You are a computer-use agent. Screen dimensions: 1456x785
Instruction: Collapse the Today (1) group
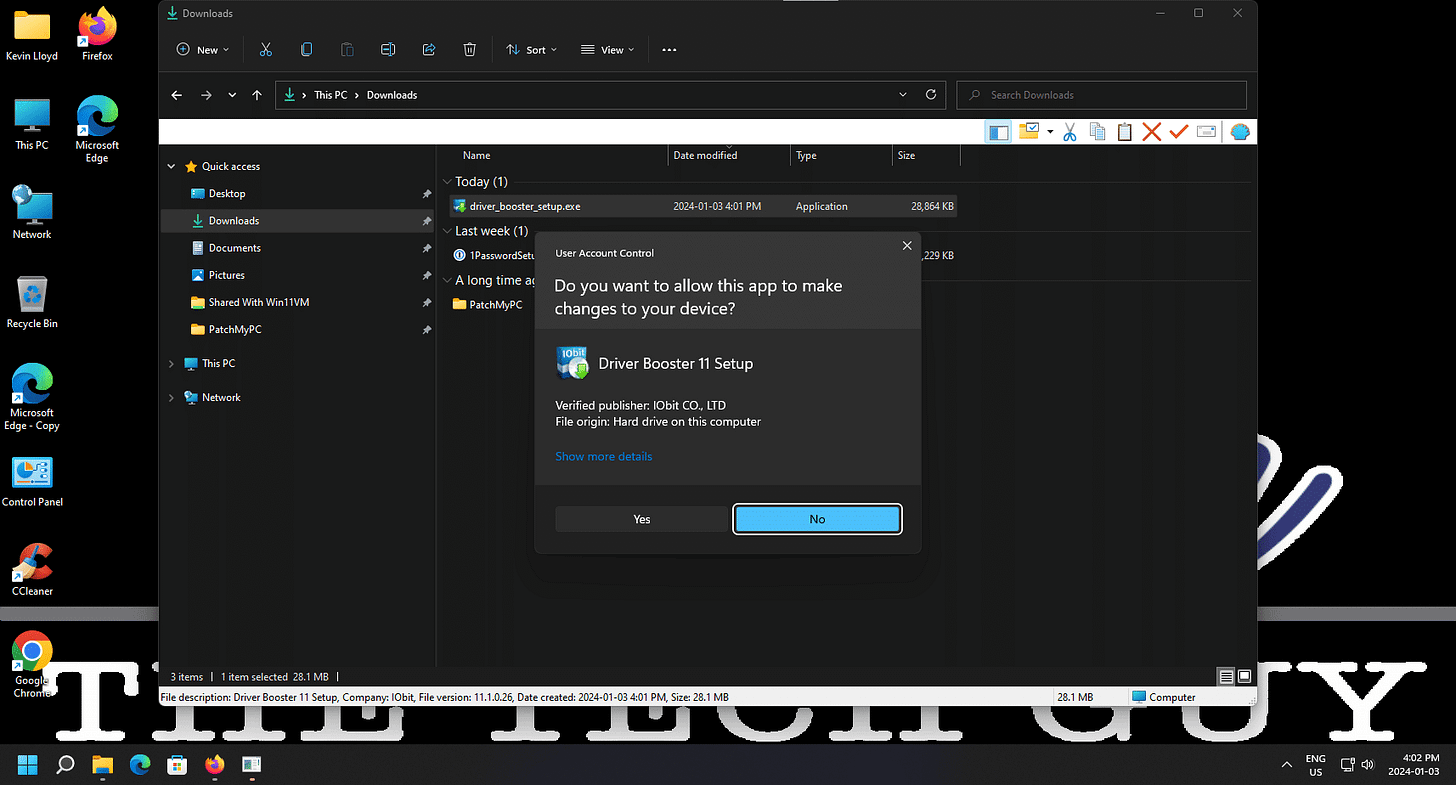click(x=447, y=182)
